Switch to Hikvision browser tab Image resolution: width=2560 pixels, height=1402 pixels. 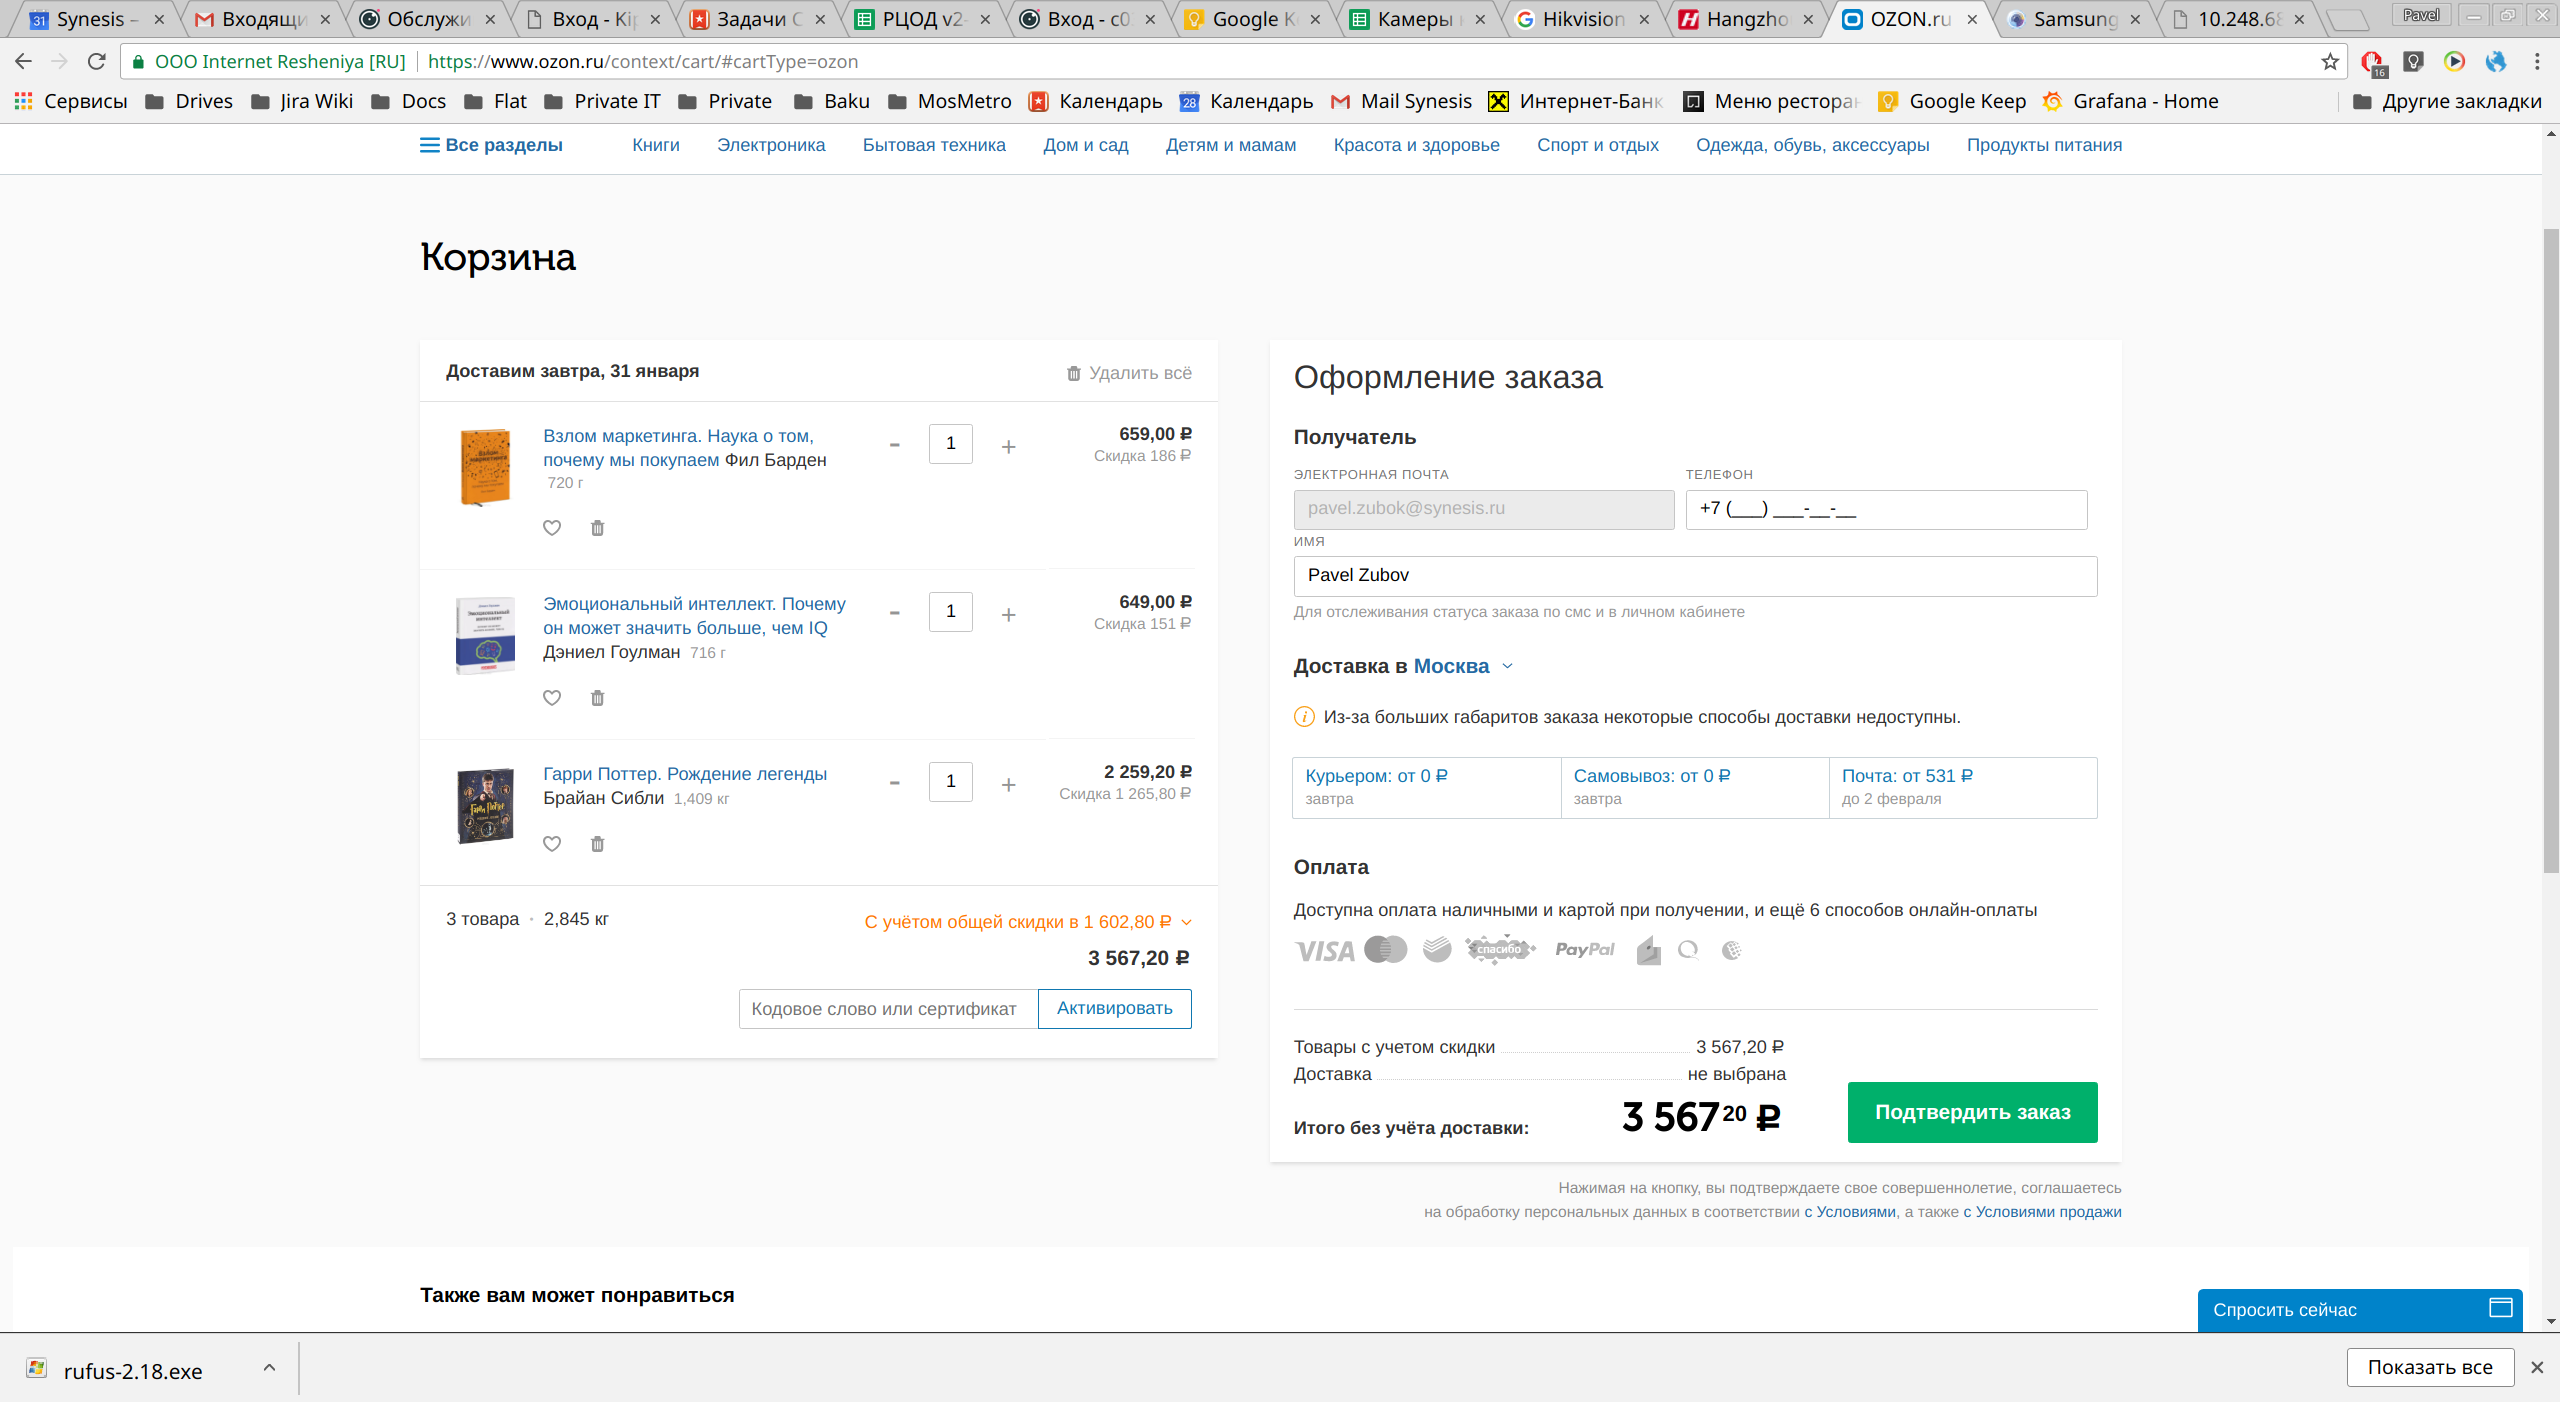point(1583,19)
